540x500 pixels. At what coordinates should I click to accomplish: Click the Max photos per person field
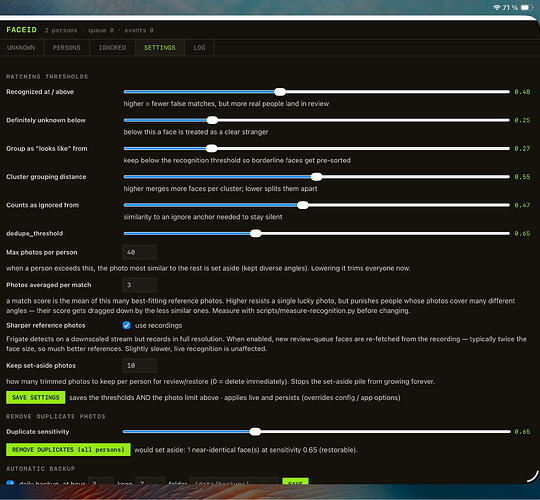139,252
